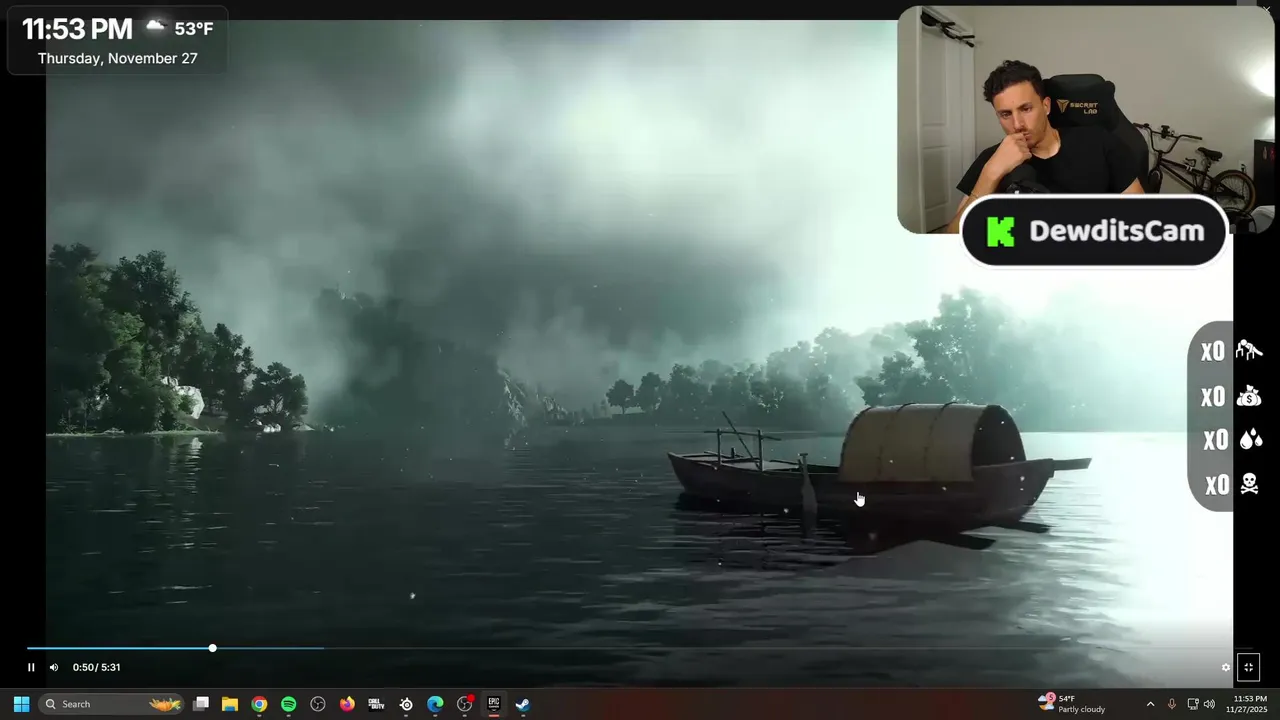Click the microphone tray icon

(x=1171, y=704)
